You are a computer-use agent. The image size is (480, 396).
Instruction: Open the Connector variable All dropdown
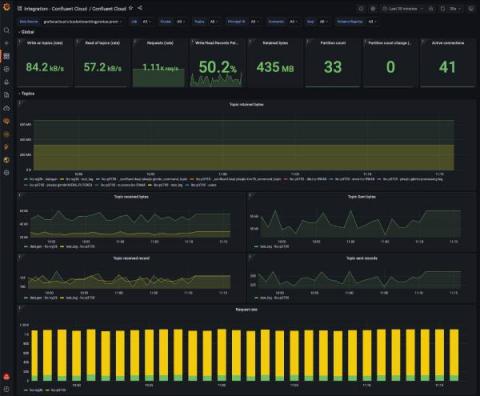click(x=293, y=22)
